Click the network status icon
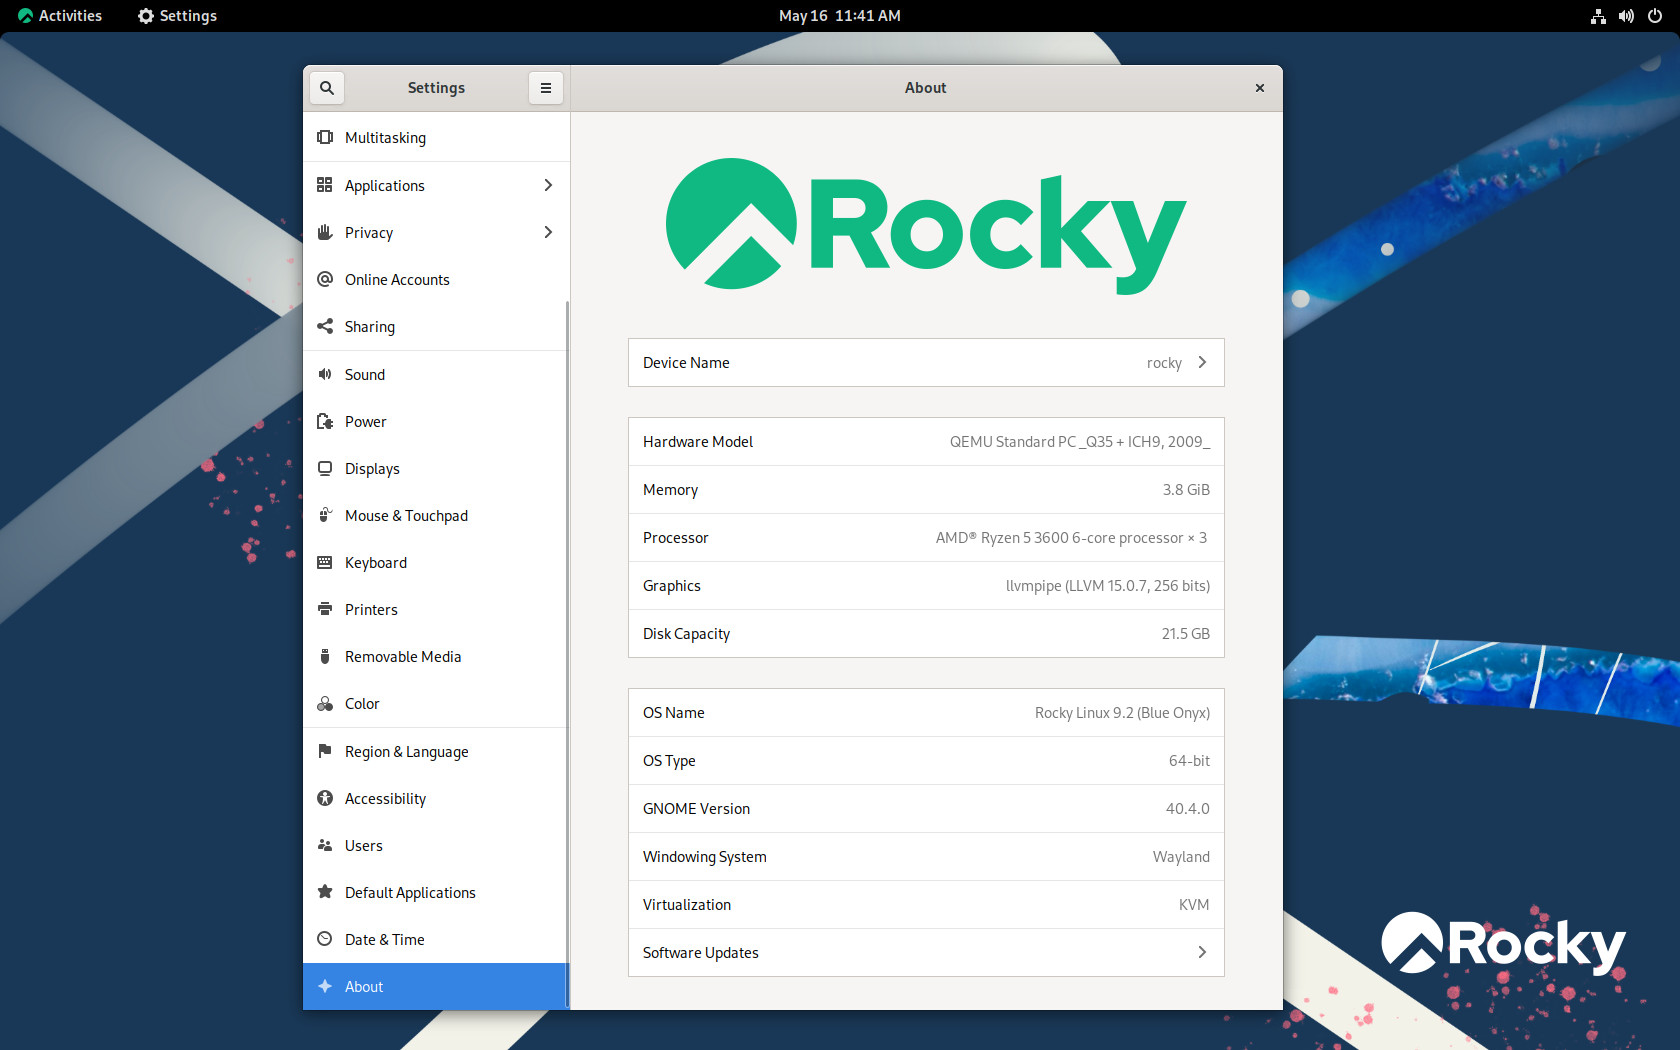Image resolution: width=1680 pixels, height=1050 pixels. coord(1597,16)
